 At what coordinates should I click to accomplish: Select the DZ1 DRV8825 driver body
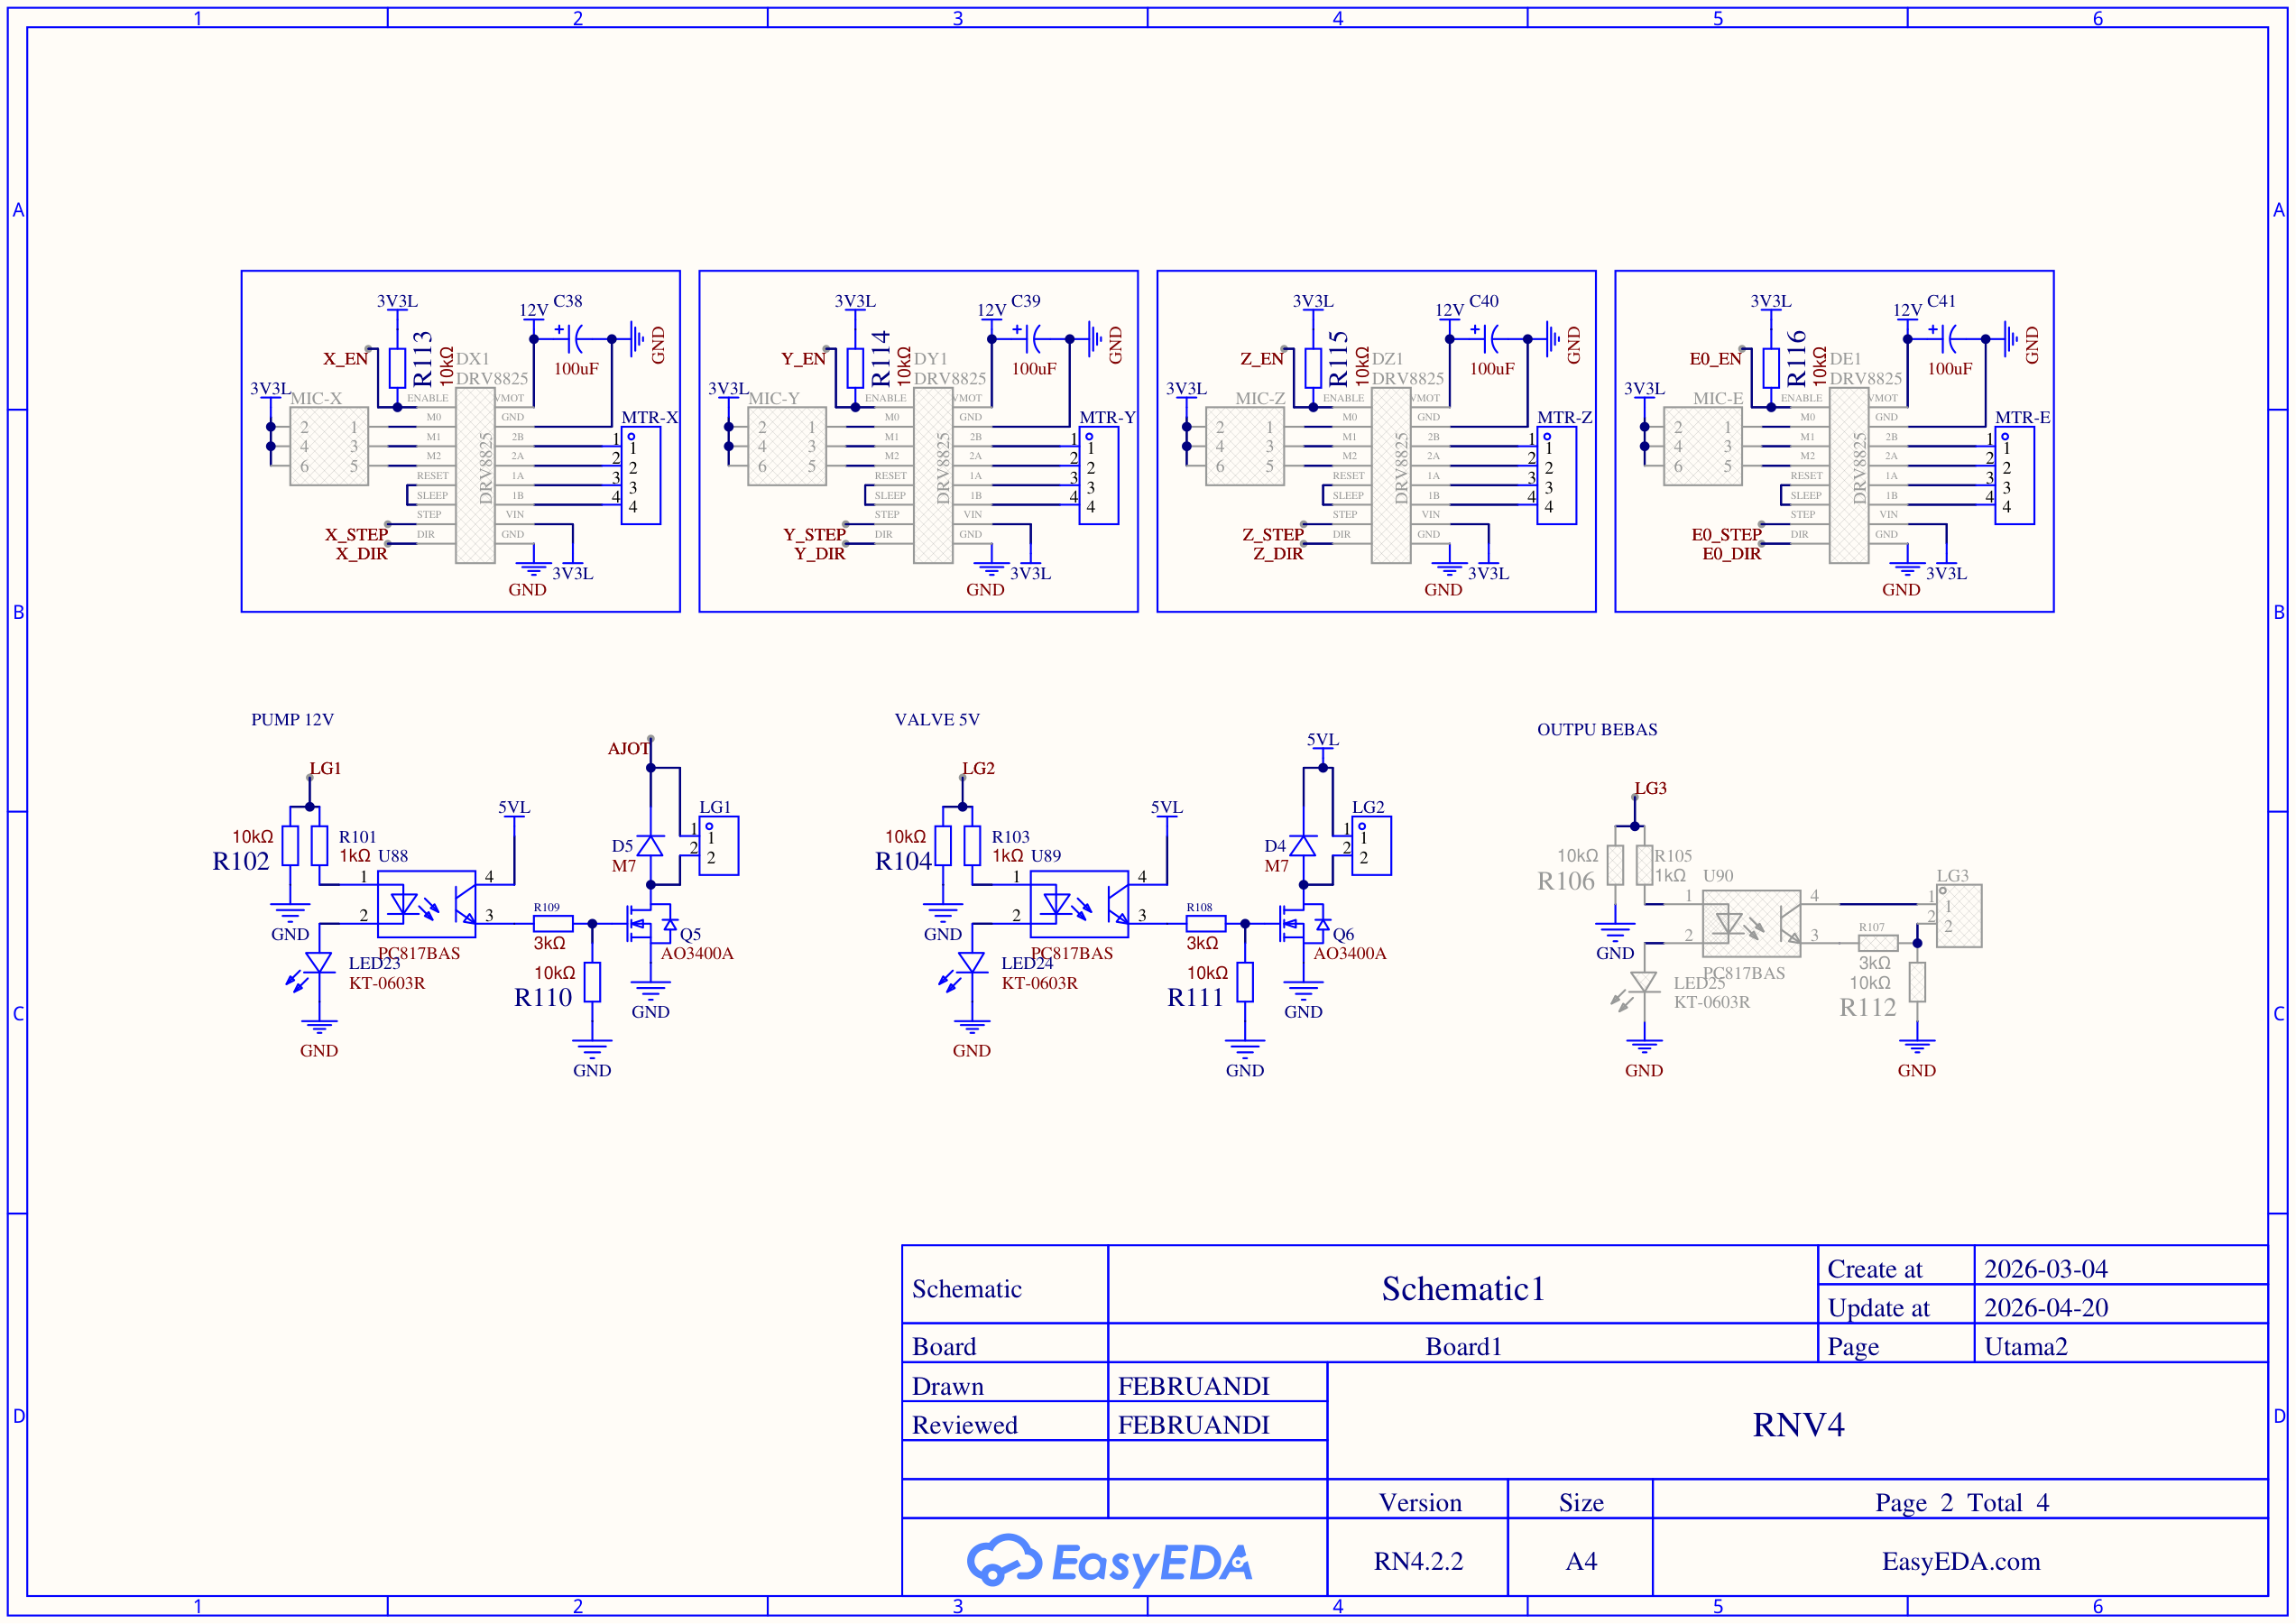click(x=1391, y=476)
